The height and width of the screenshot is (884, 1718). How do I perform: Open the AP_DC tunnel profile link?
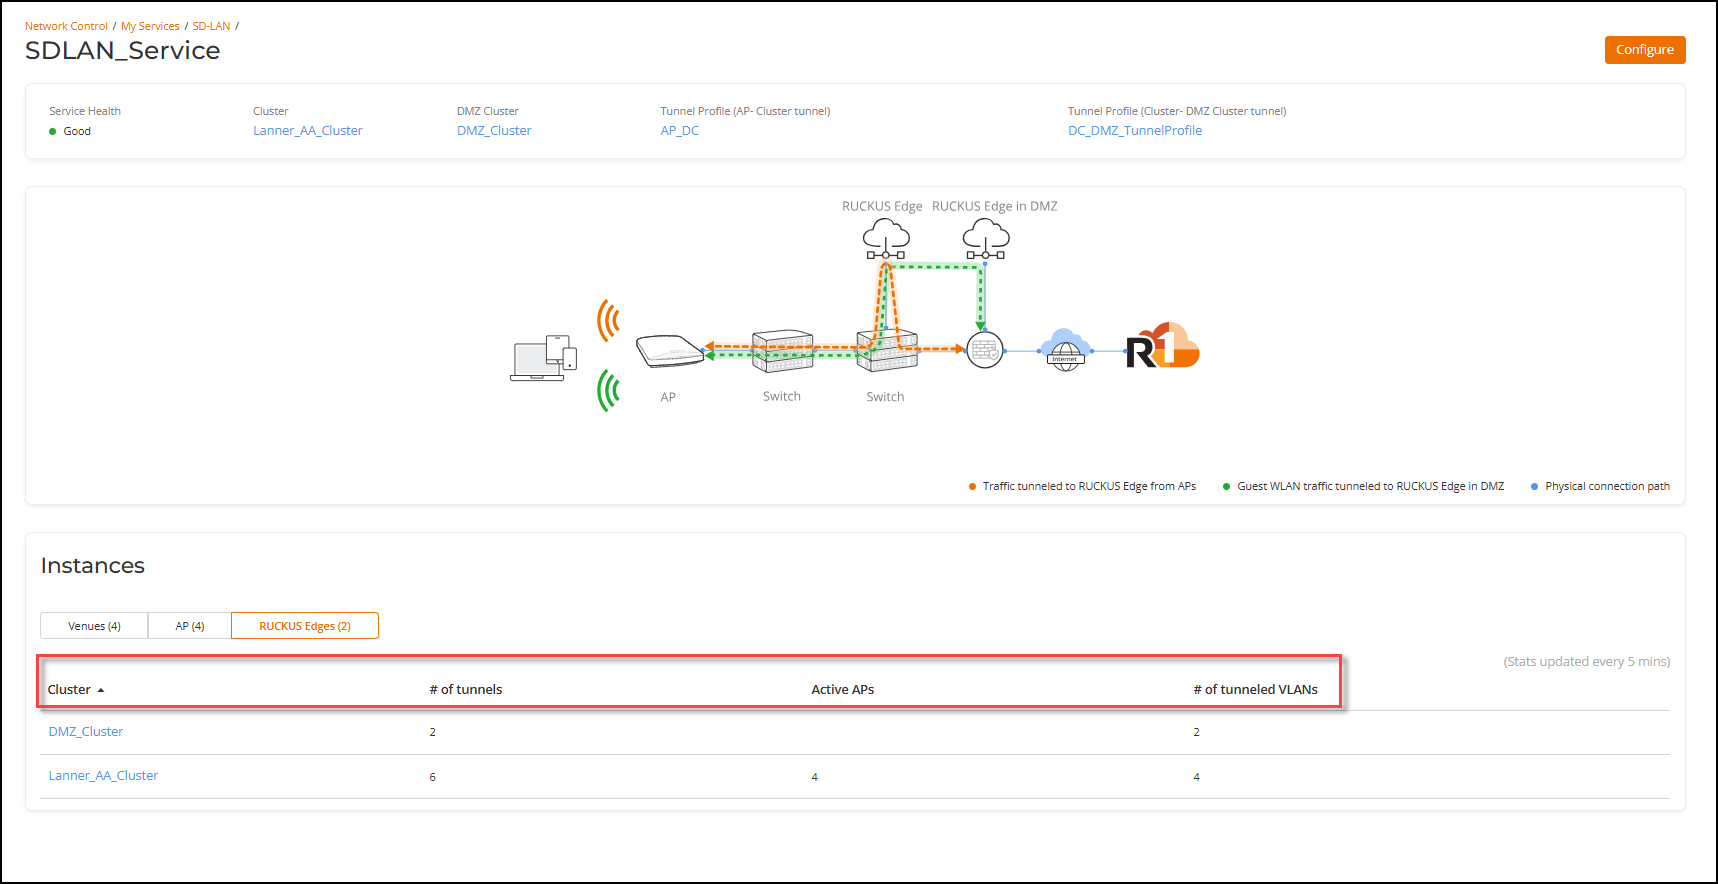(680, 131)
